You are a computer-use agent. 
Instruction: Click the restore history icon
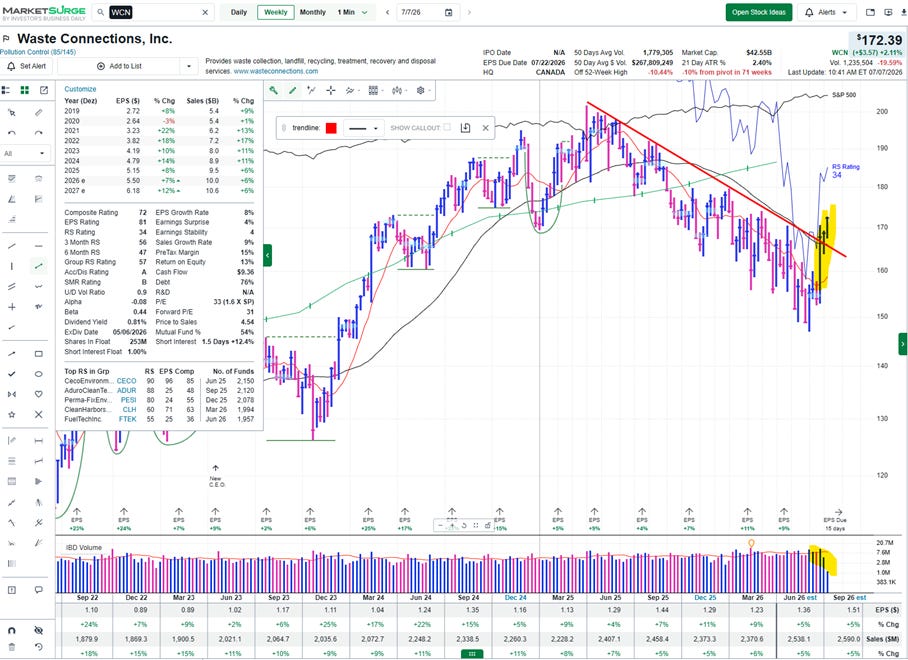[x=38, y=647]
